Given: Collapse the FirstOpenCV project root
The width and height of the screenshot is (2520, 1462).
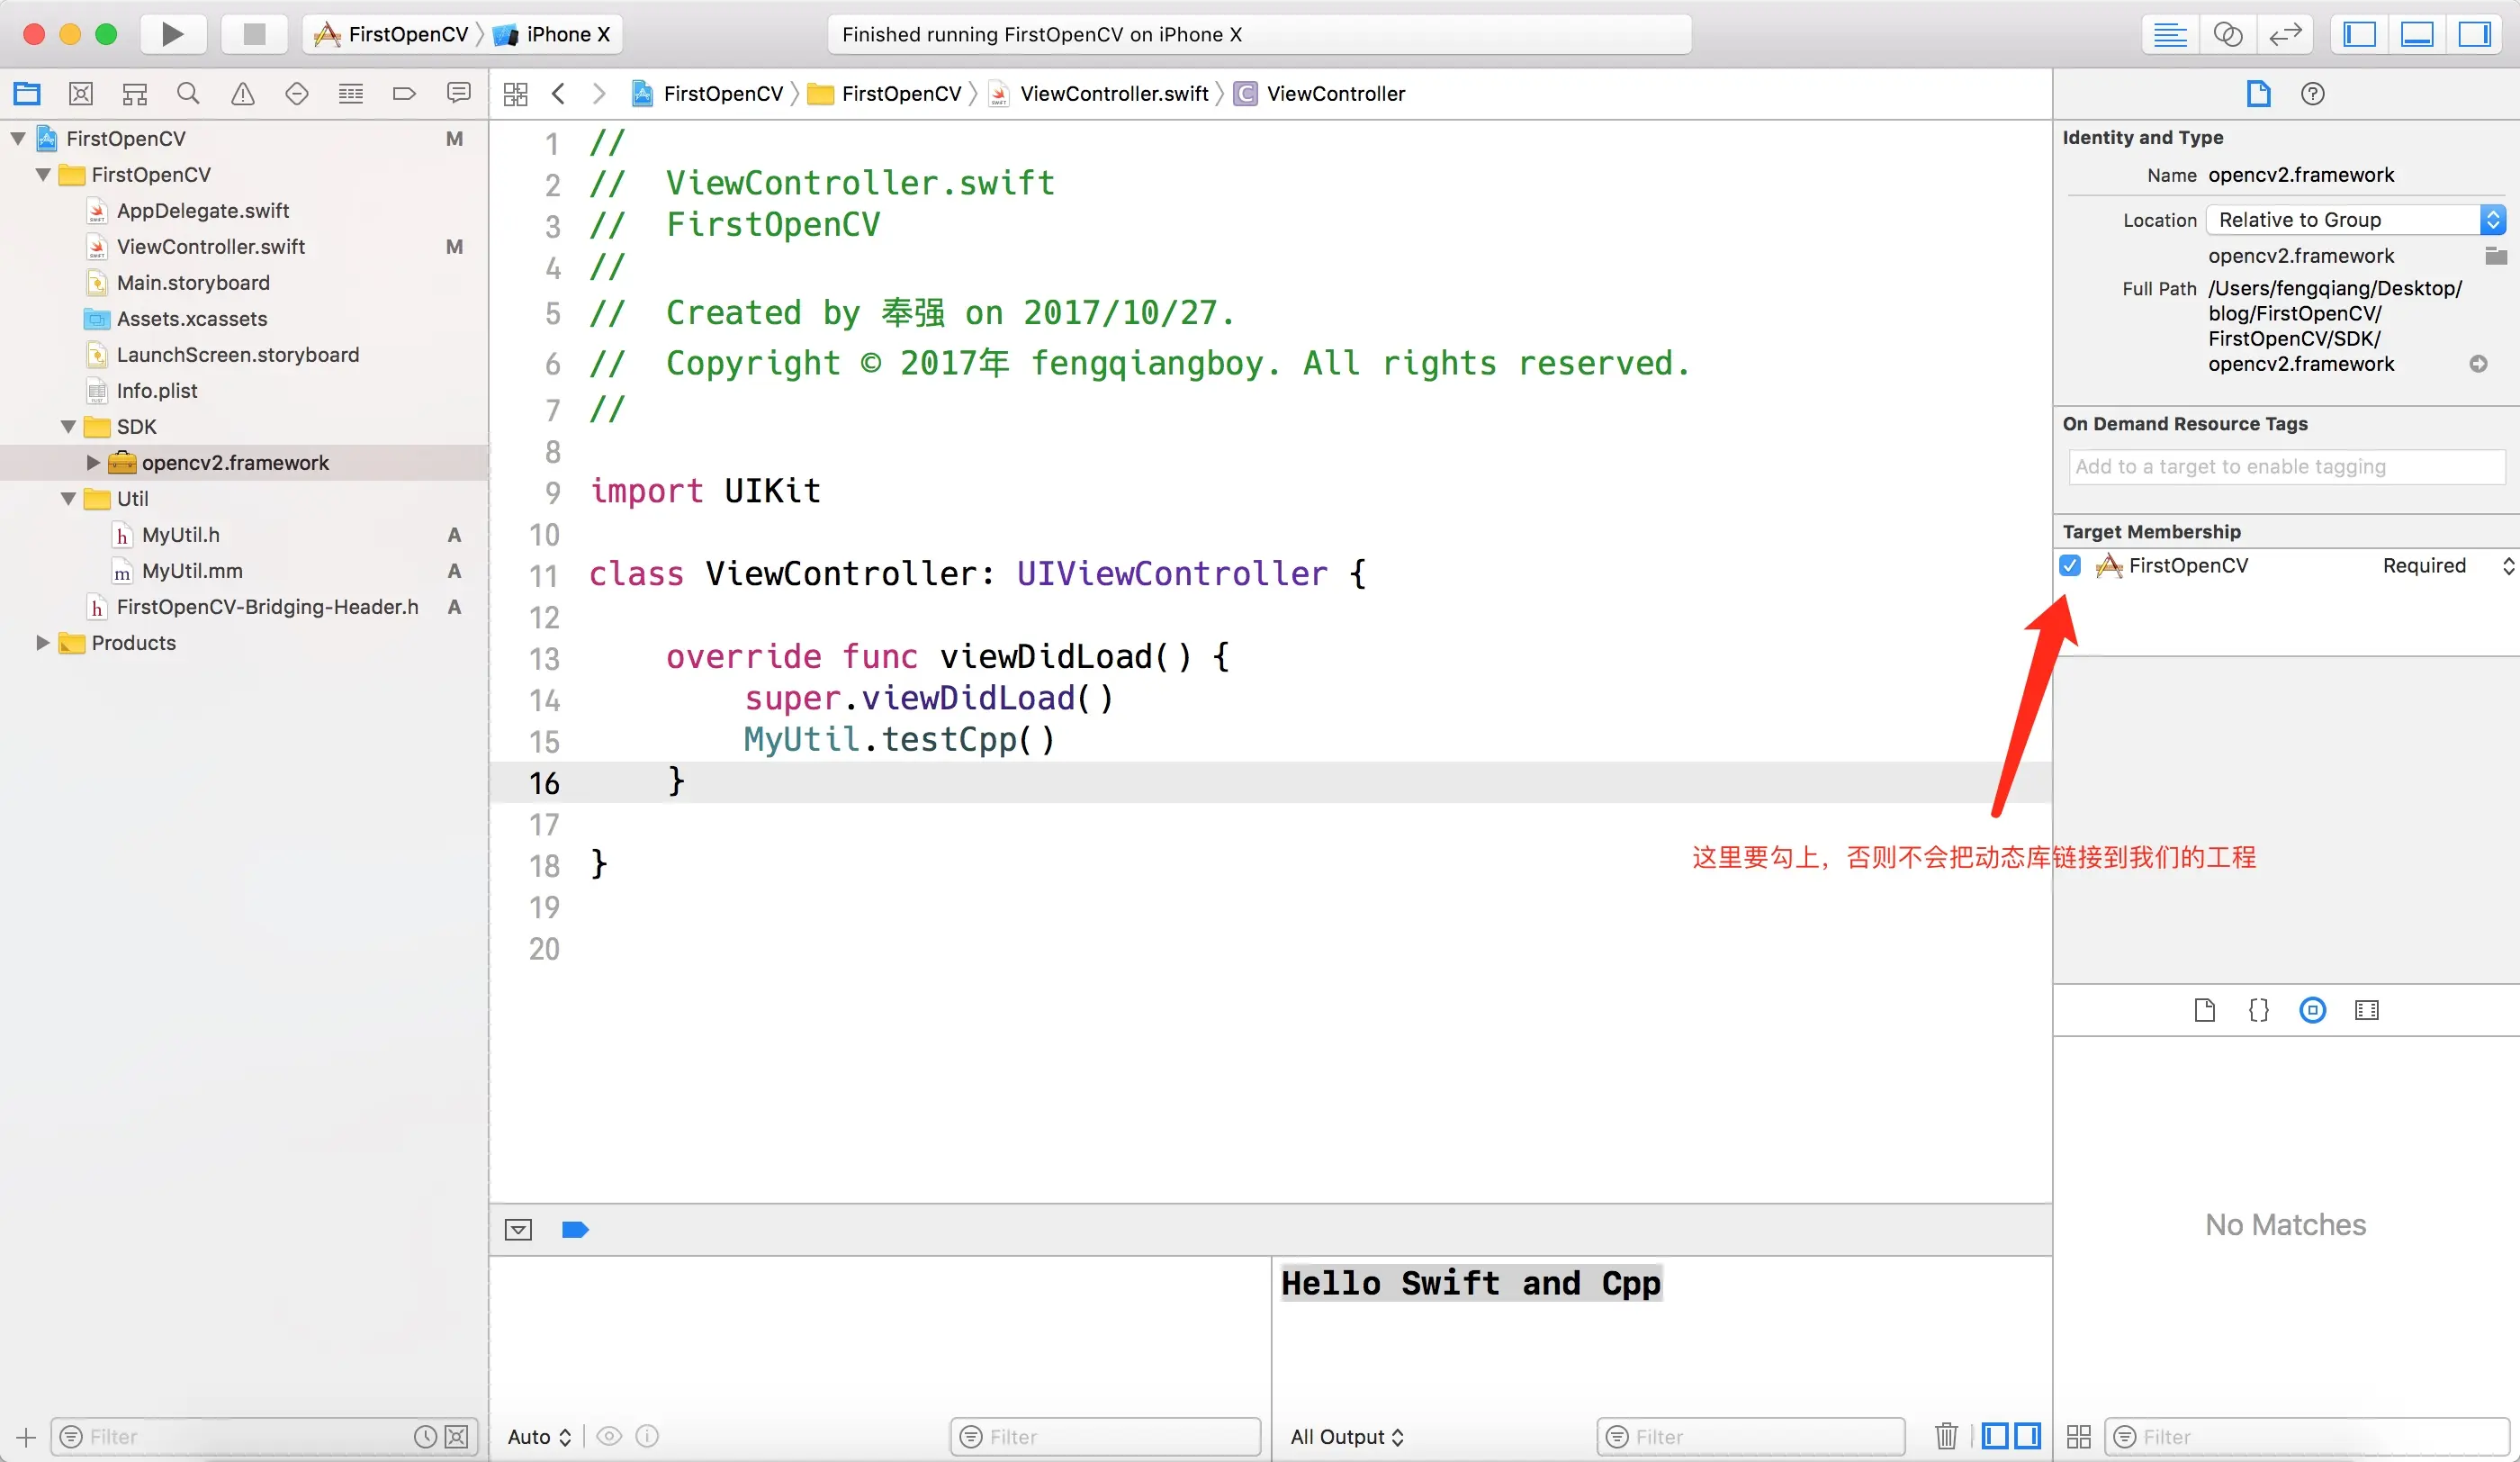Looking at the screenshot, I should pos(18,138).
